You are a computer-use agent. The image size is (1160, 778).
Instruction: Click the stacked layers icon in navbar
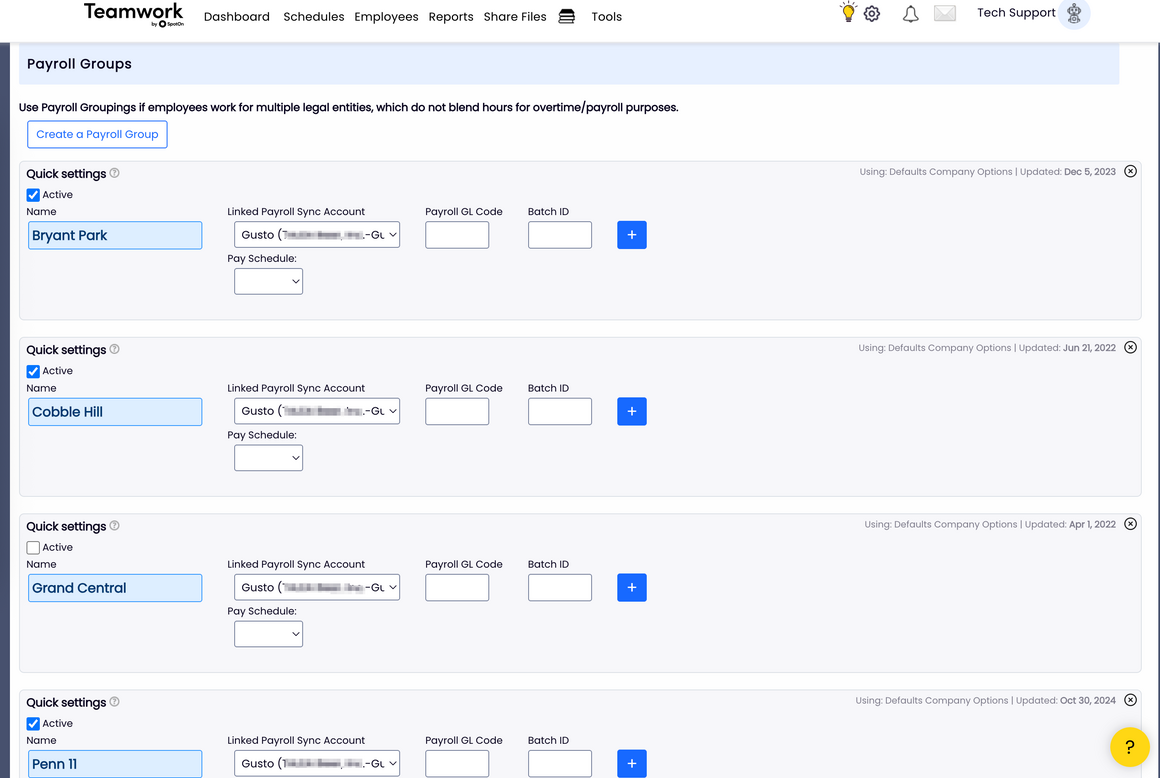coord(567,16)
